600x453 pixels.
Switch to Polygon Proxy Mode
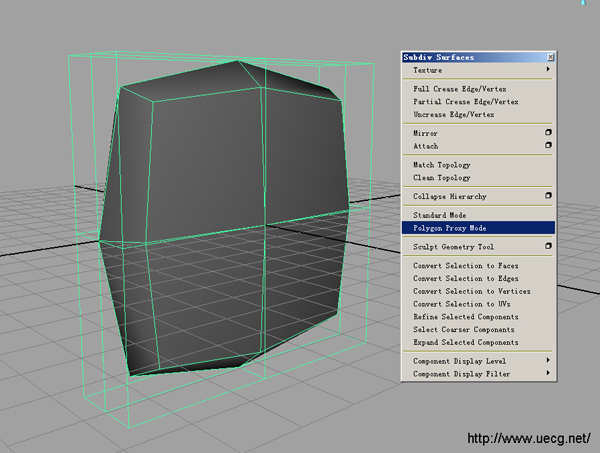pos(478,228)
